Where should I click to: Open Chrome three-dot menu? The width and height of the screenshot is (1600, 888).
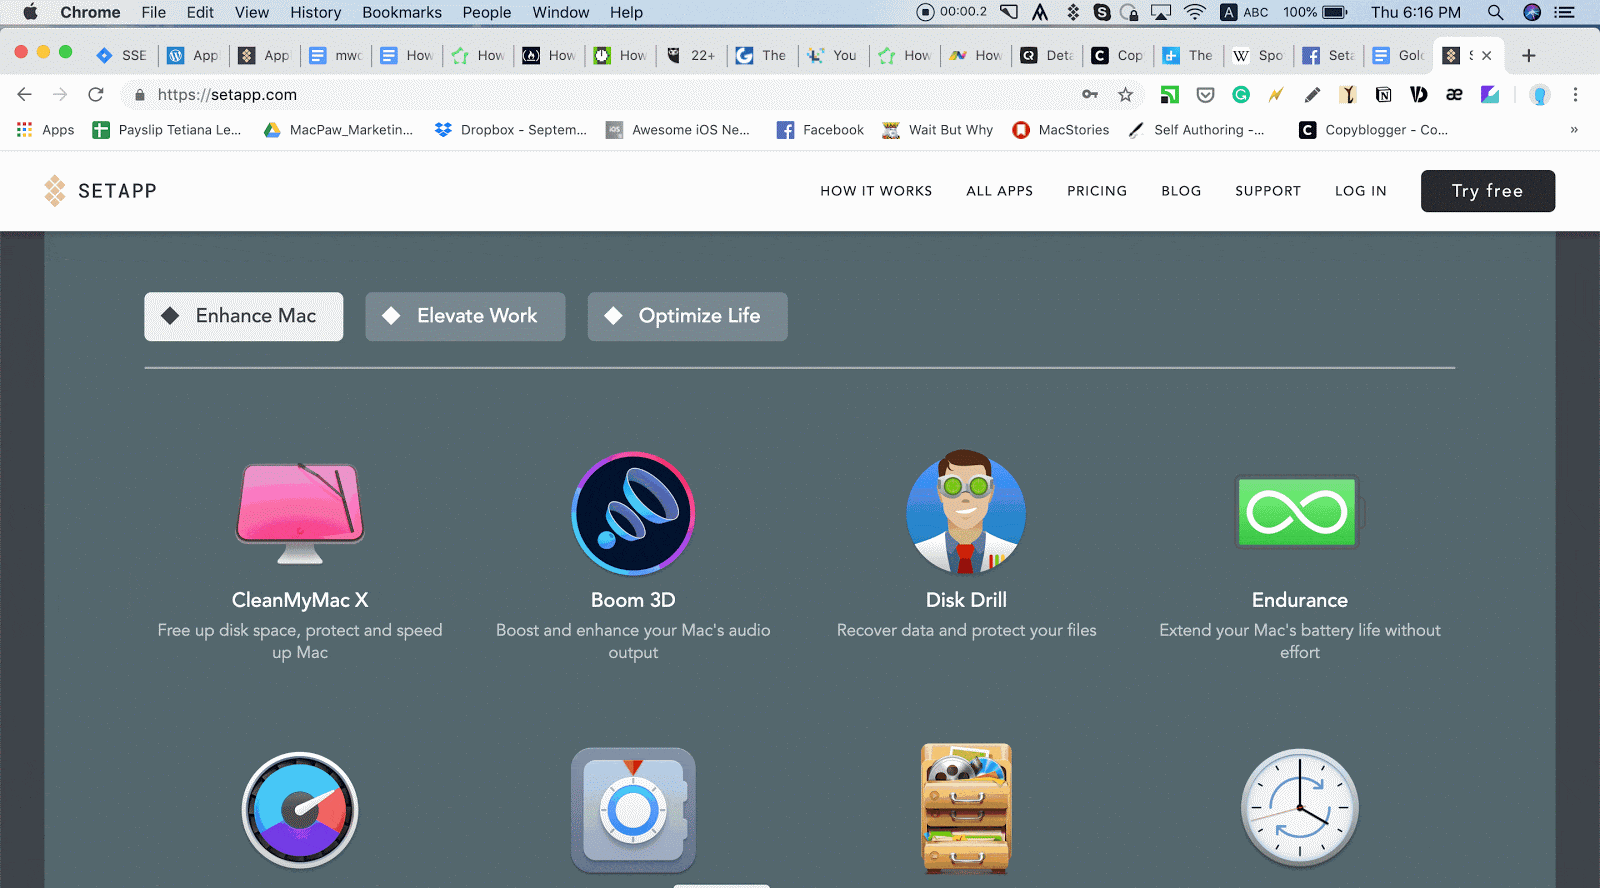point(1575,94)
